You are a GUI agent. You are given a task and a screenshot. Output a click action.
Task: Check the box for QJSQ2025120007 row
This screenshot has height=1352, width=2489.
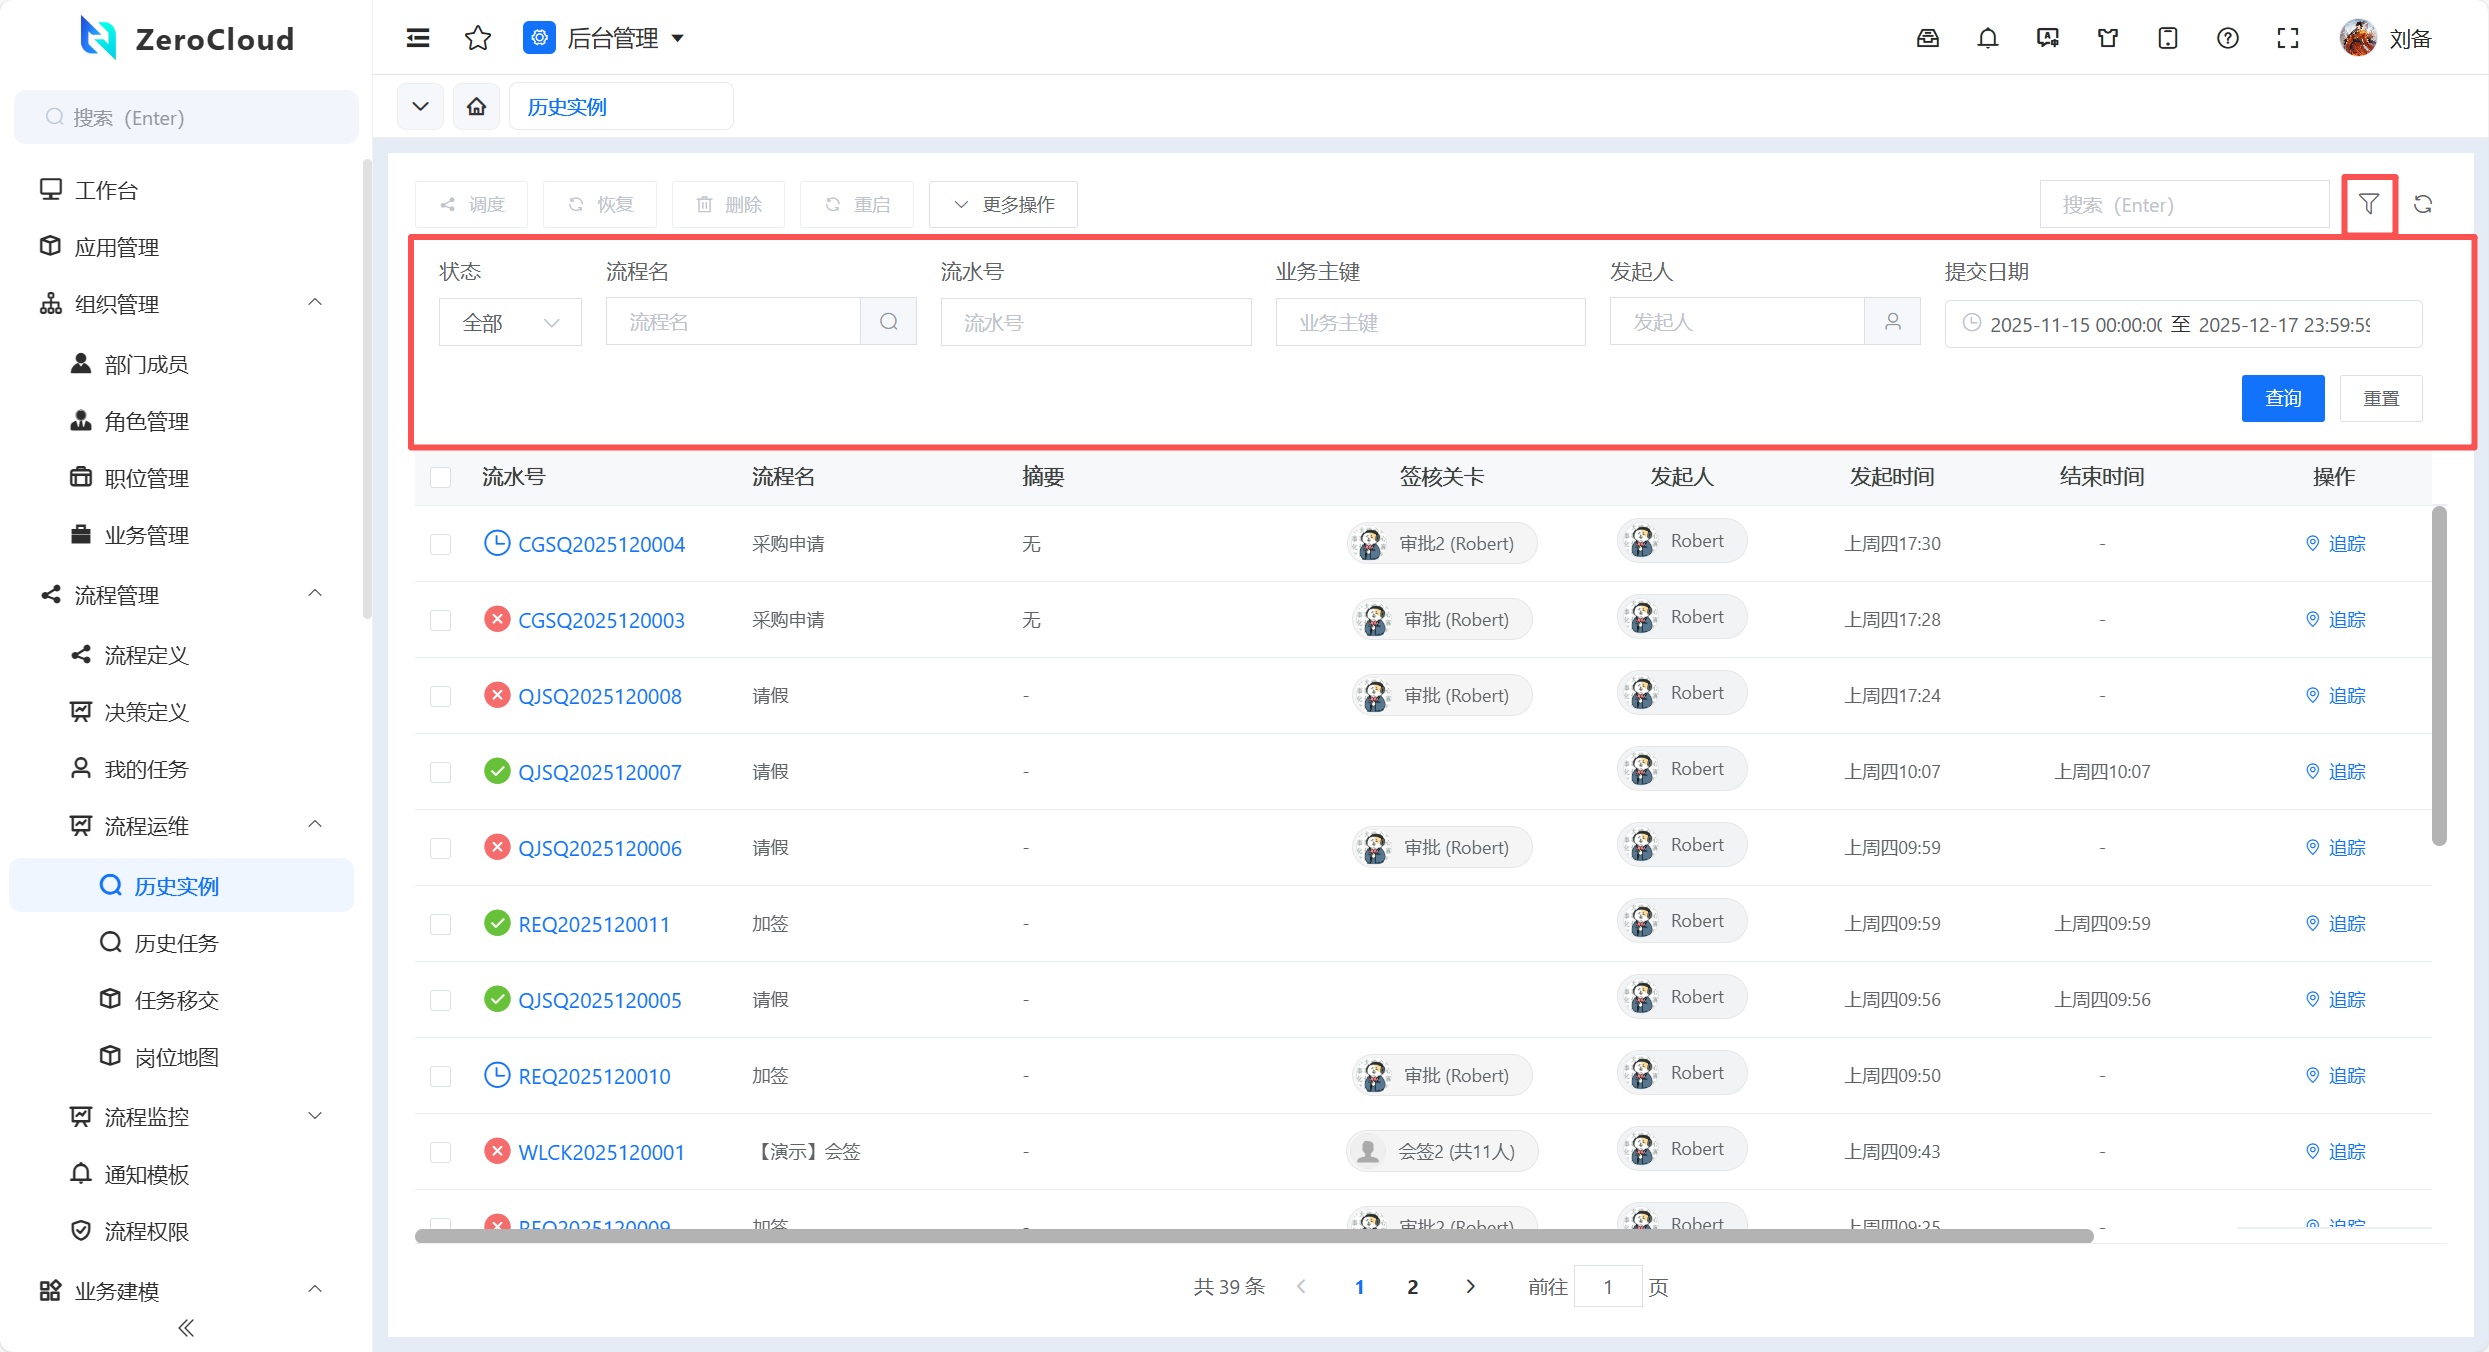coord(440,772)
